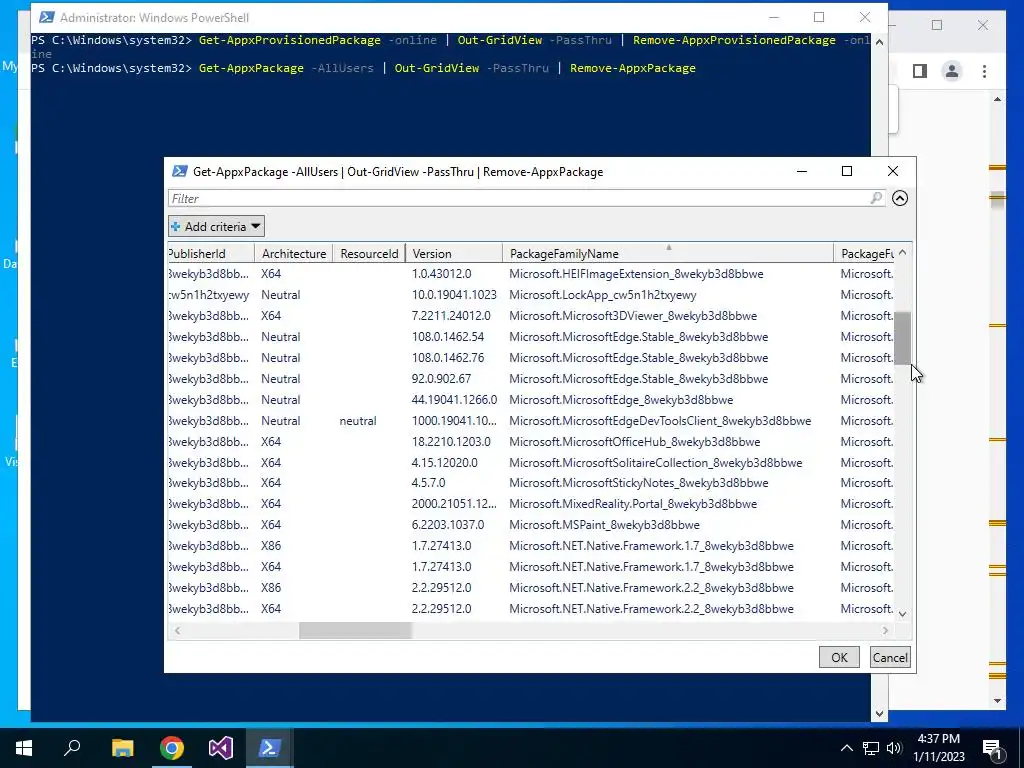Select the Microsoft.MicrosoftStickyNotes row

tap(531, 483)
